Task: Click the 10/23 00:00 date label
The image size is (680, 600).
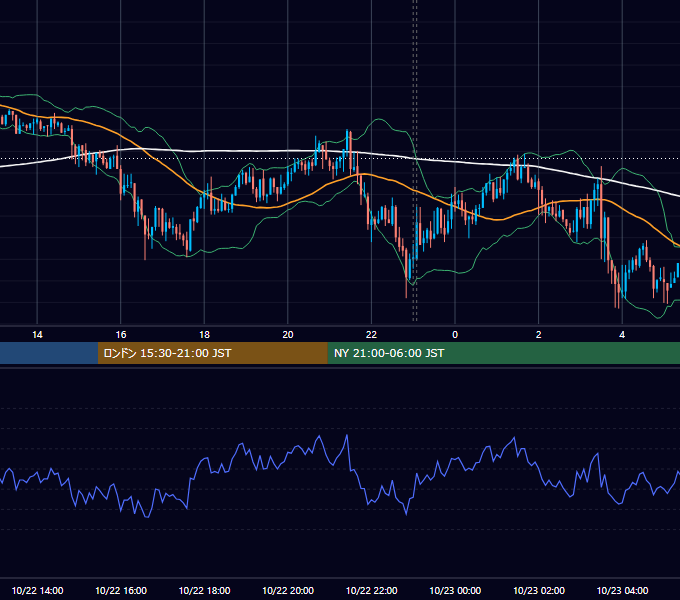Action: click(x=455, y=590)
